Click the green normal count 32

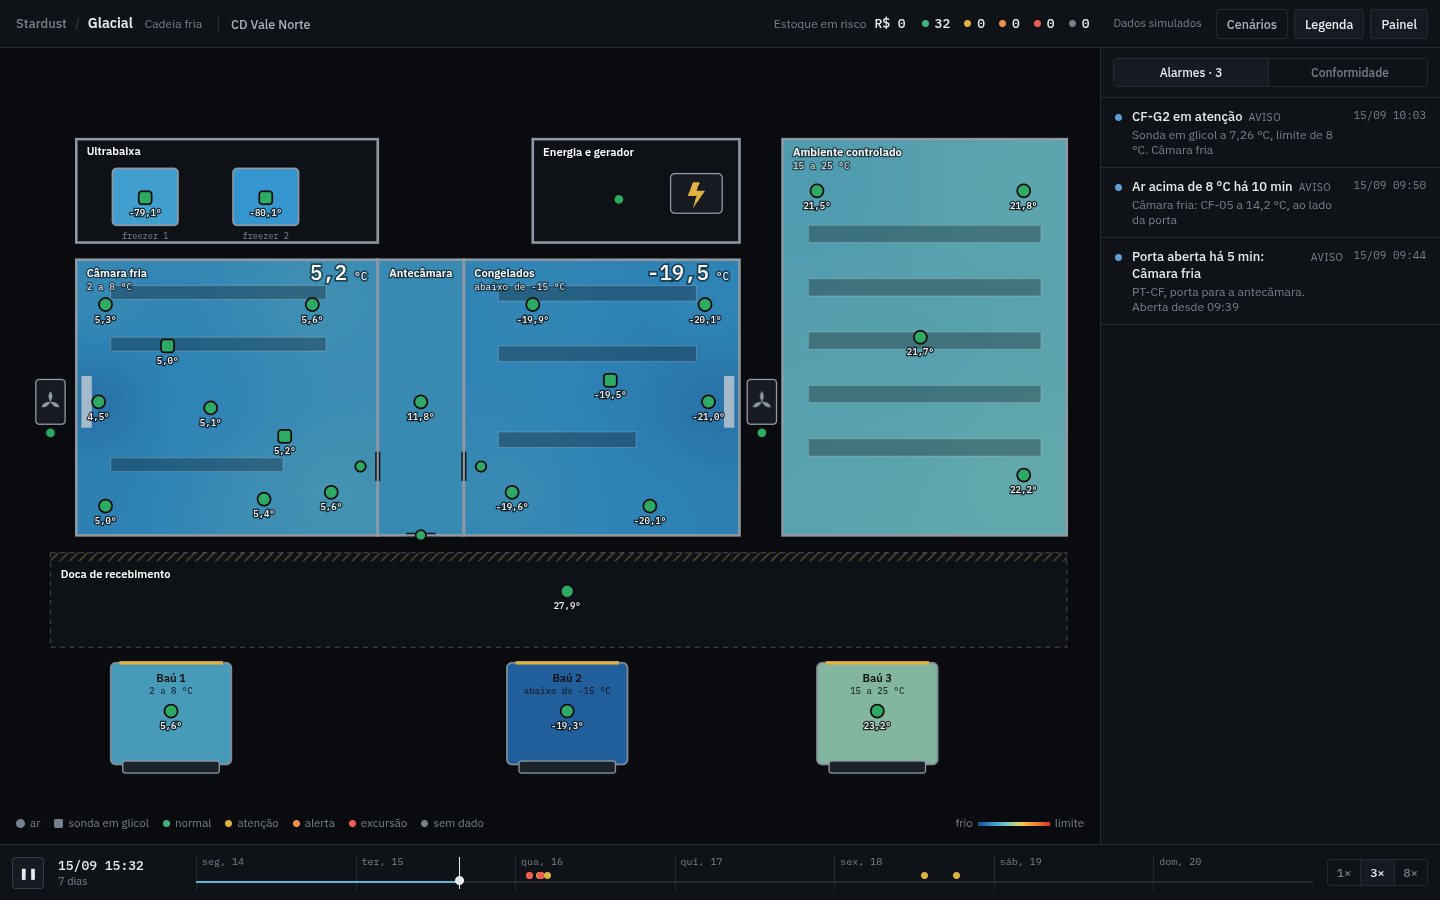936,23
